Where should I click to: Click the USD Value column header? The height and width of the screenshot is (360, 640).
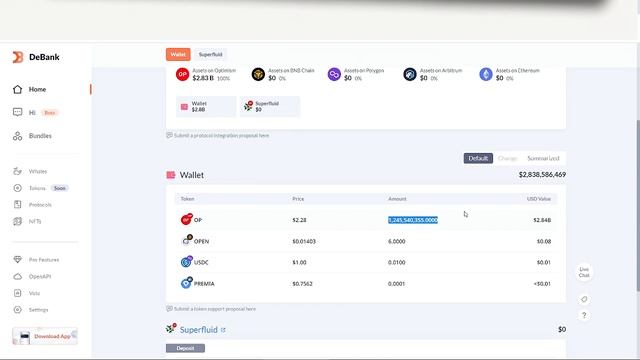539,199
